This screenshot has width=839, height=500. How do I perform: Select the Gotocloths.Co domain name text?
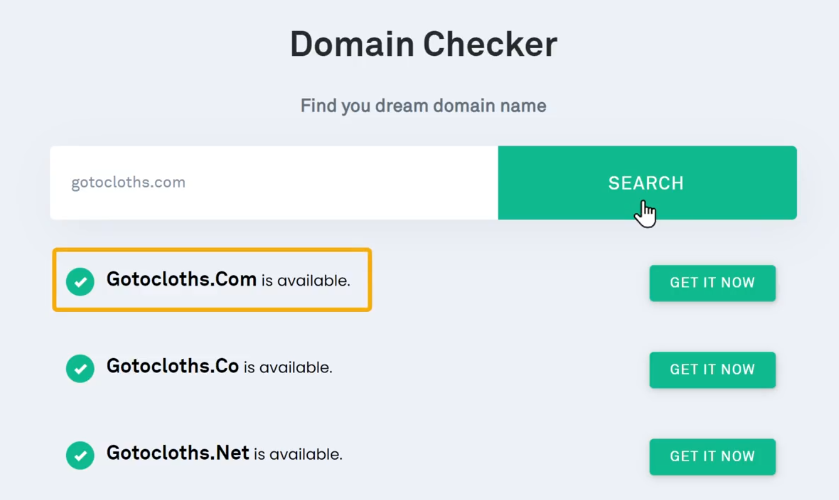point(172,366)
